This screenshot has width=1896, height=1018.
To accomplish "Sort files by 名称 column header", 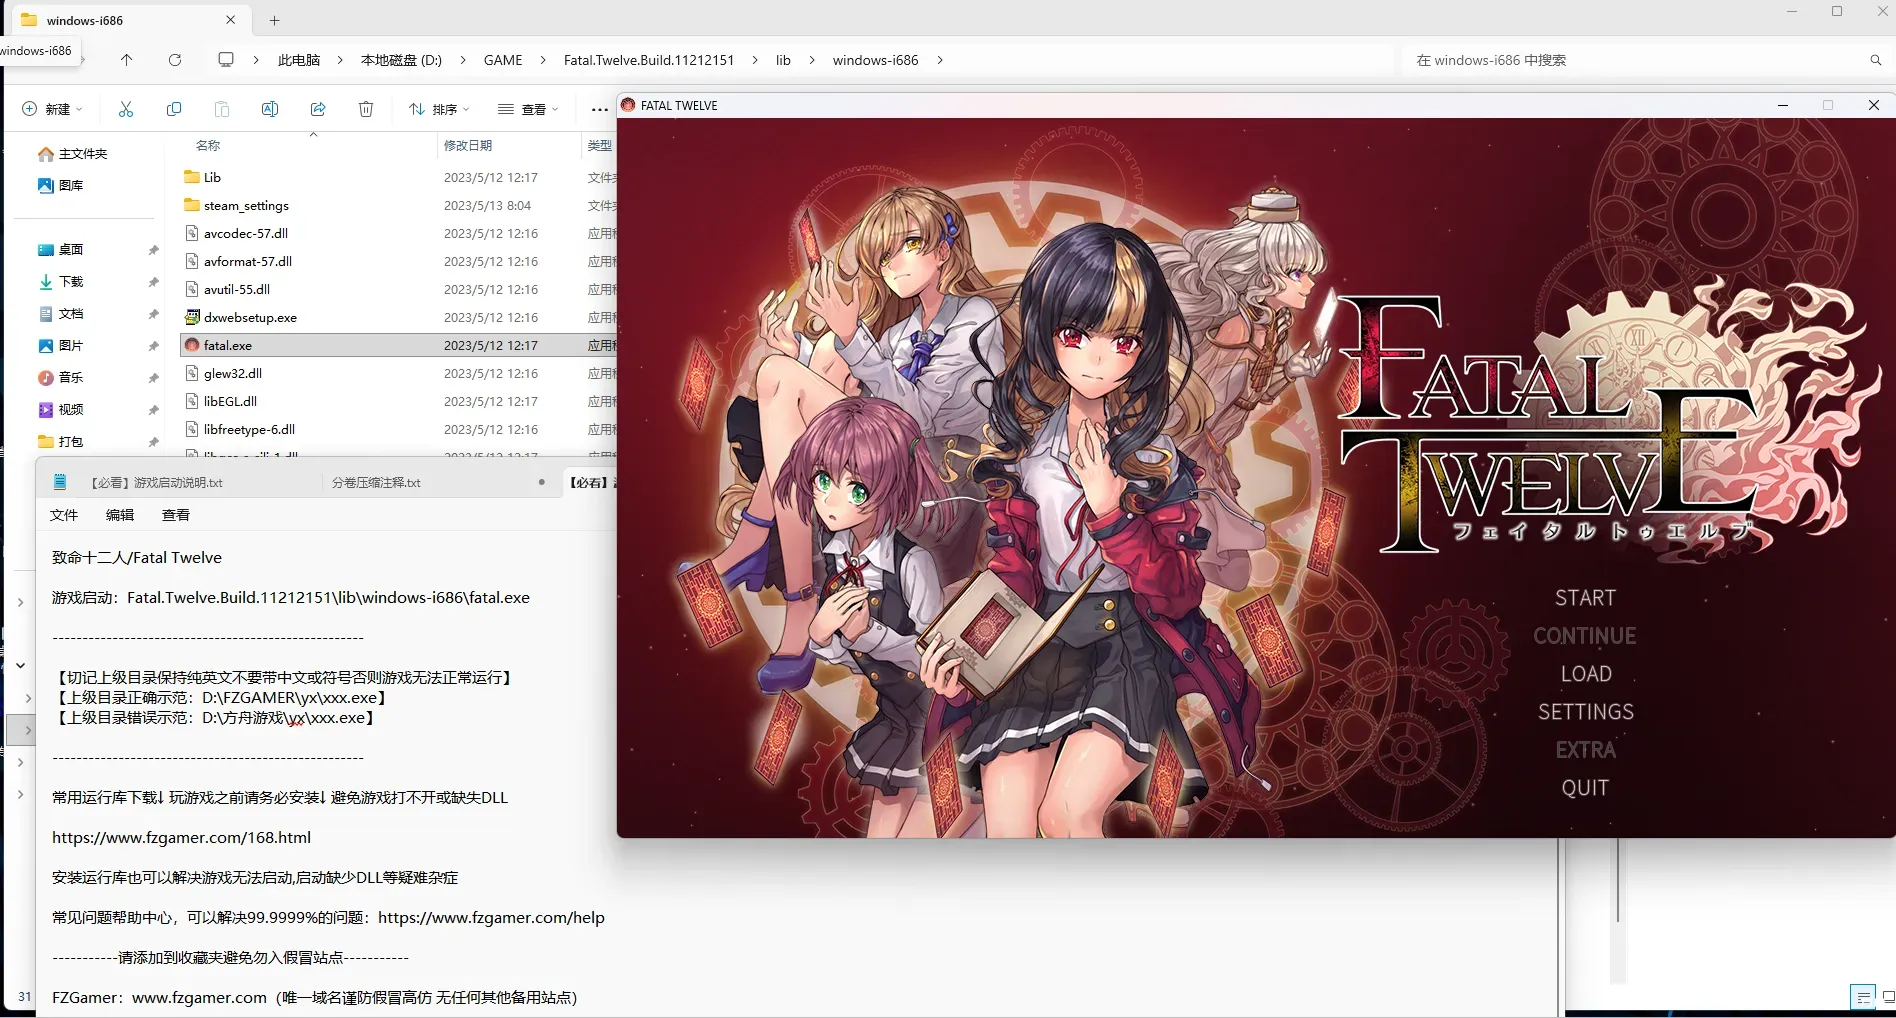I will pyautogui.click(x=208, y=146).
